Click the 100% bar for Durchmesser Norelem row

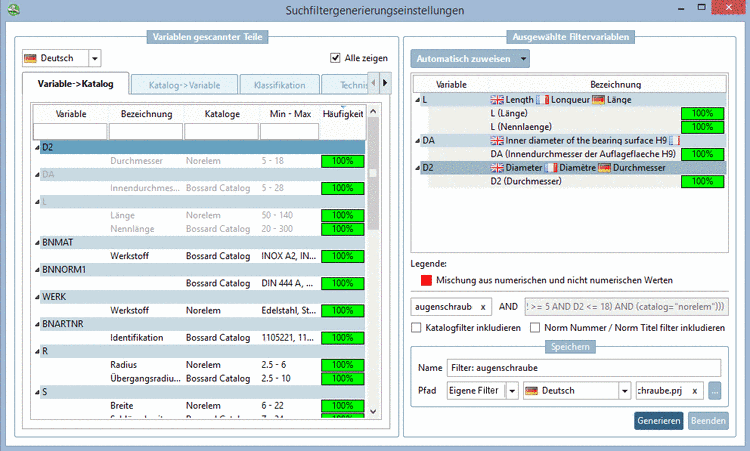pyautogui.click(x=342, y=161)
